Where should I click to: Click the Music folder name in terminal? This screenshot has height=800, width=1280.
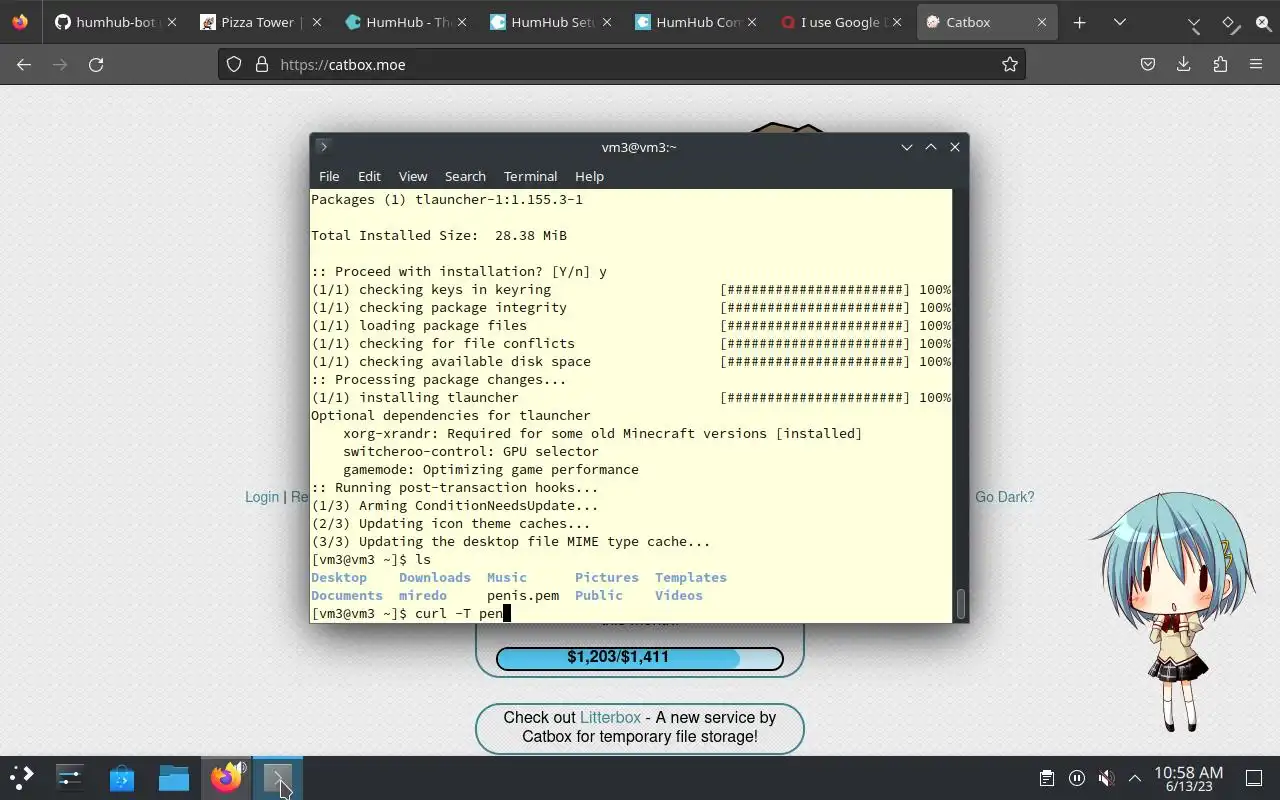507,577
